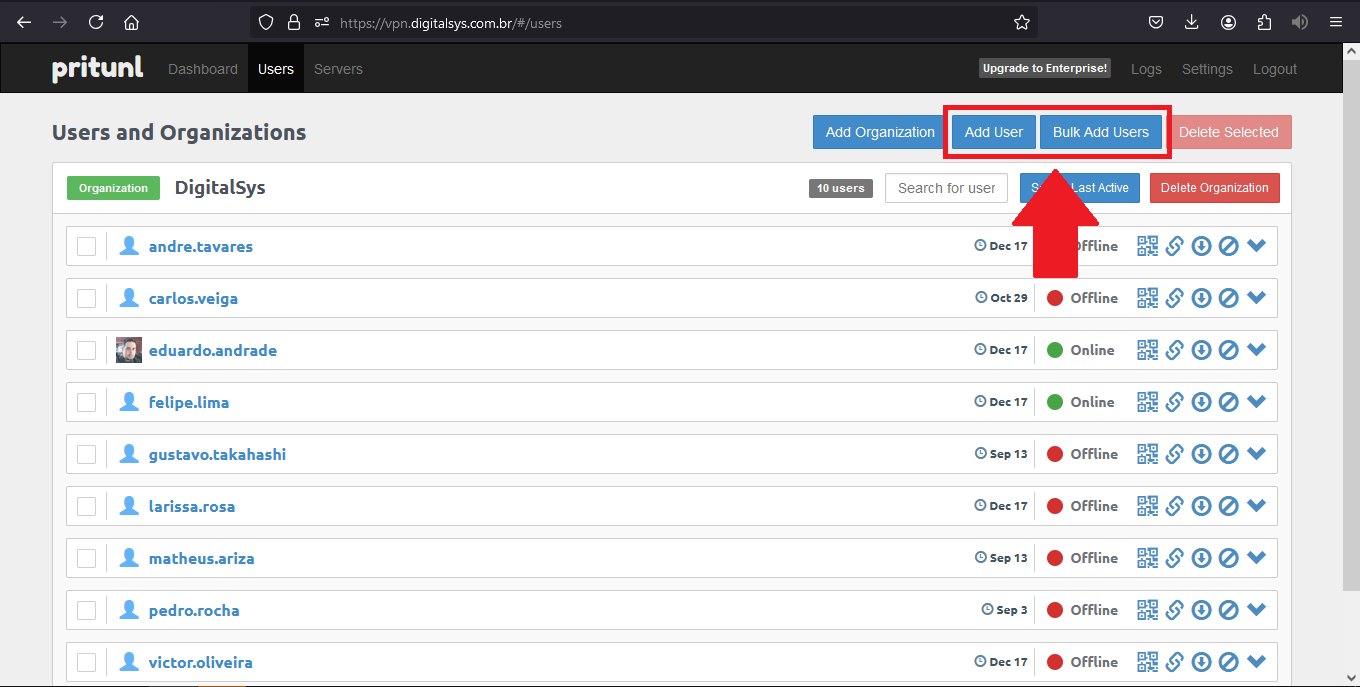Tick the checkbox next to felipe.lima
Screen dimensions: 1360x687
point(87,402)
